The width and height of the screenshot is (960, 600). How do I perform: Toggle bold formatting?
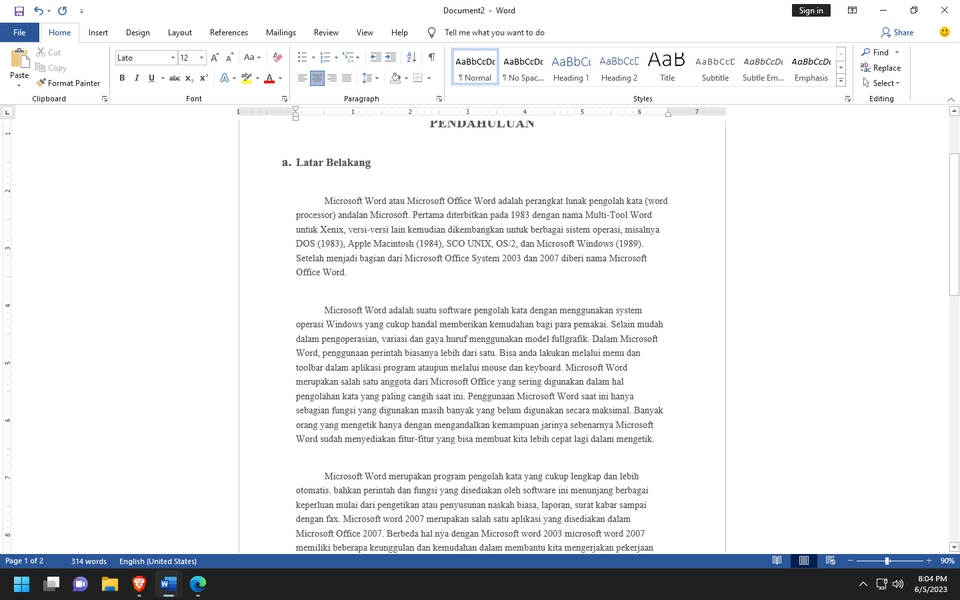[122, 78]
